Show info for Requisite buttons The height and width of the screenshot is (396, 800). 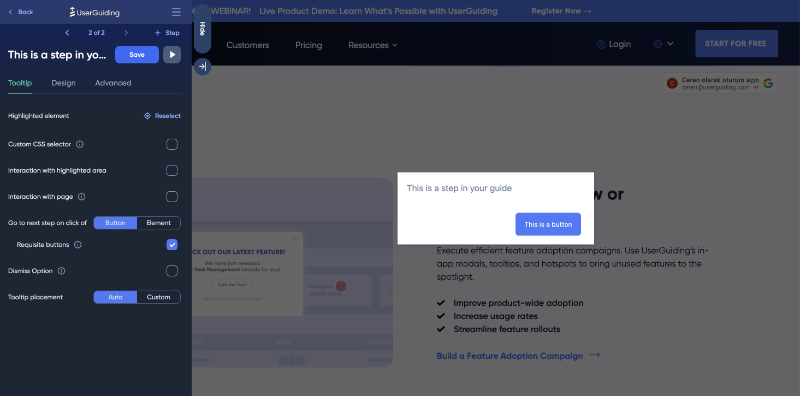tap(78, 245)
